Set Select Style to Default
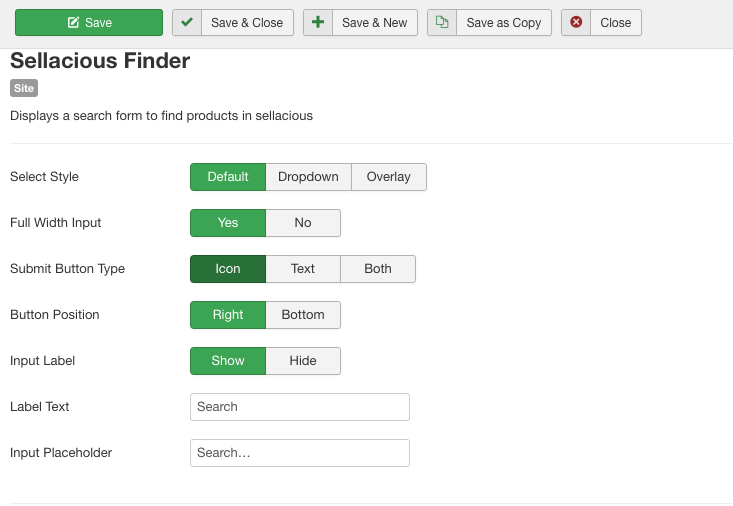The height and width of the screenshot is (506, 733). click(228, 177)
